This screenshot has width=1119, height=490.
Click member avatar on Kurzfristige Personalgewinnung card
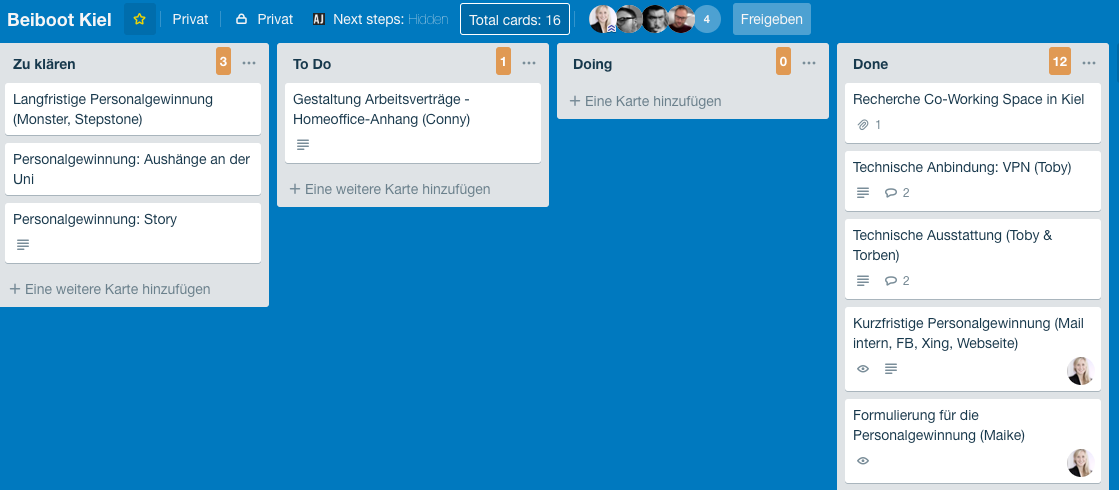tap(1081, 371)
